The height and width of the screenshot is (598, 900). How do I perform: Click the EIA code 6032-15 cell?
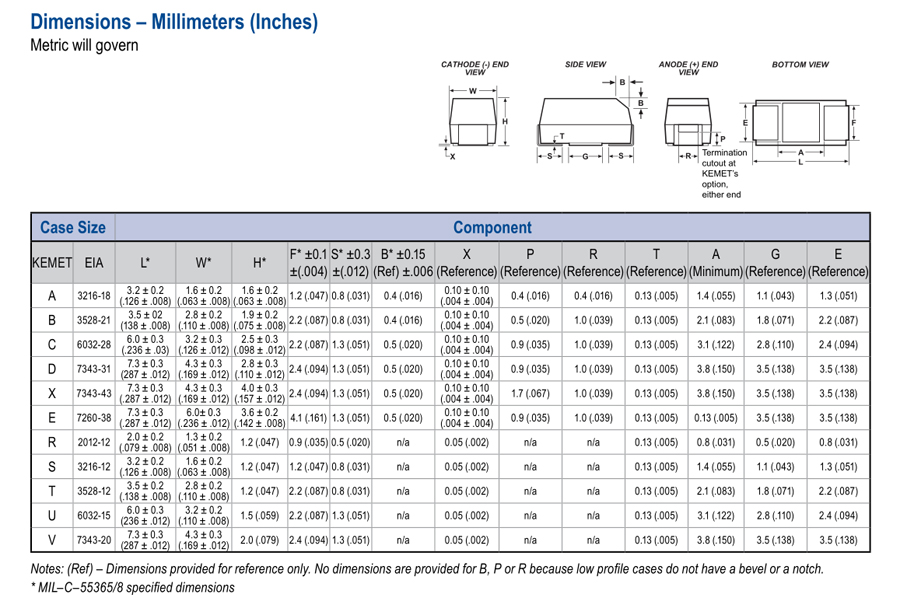tap(94, 515)
